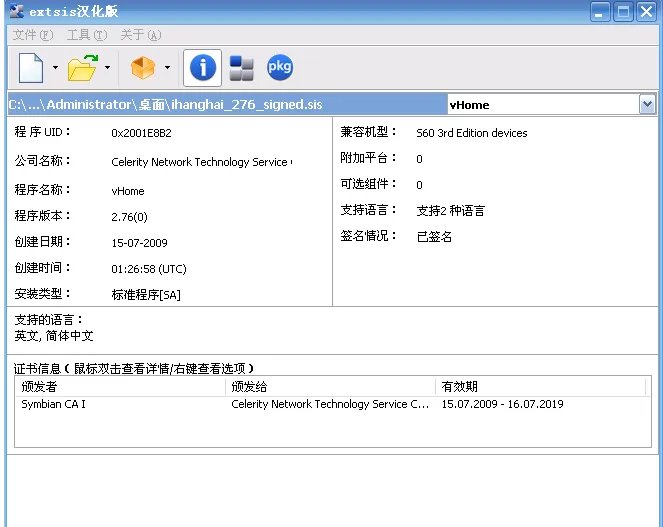663x527 pixels.
Task: Click the blue pkg icon
Action: (x=279, y=68)
